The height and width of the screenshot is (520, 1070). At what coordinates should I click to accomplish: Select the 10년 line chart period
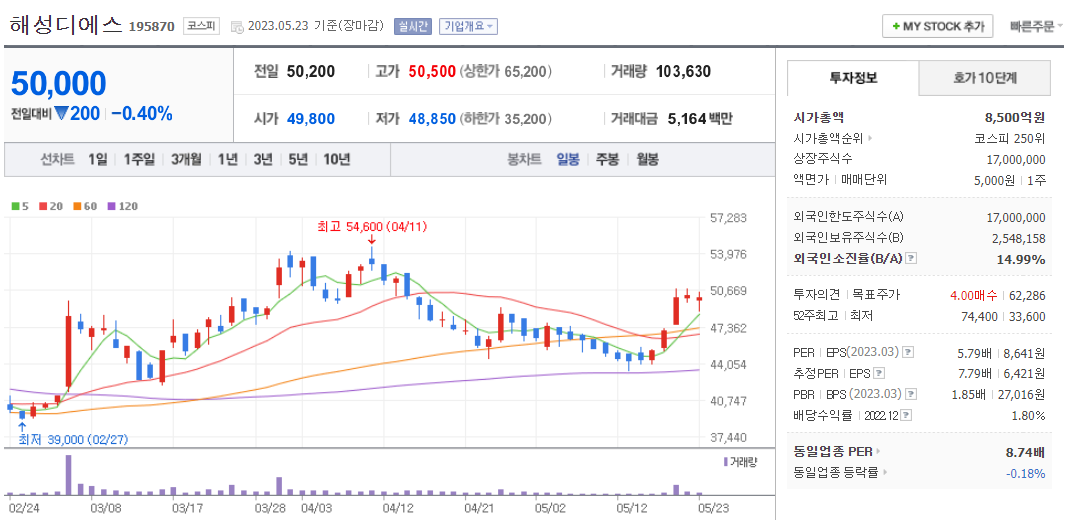(336, 160)
